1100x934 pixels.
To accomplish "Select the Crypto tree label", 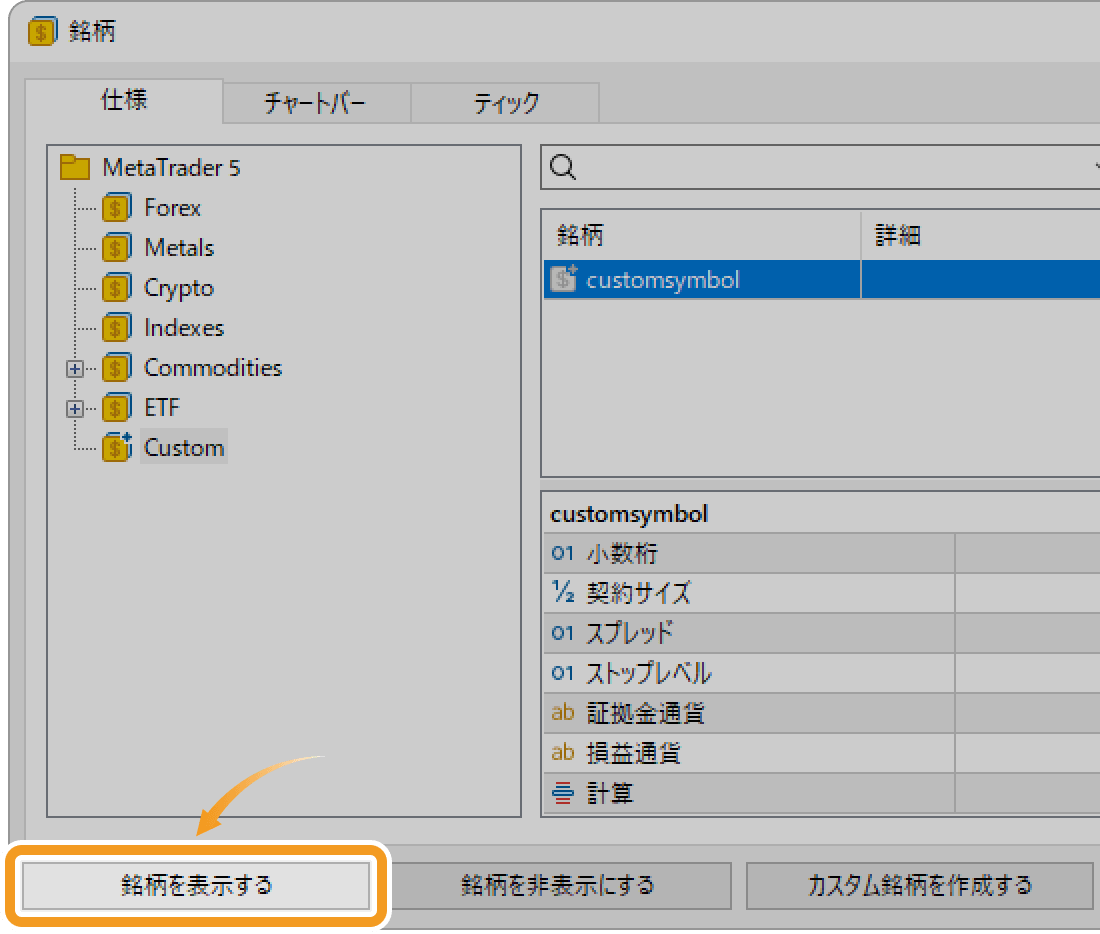I will coord(178,288).
